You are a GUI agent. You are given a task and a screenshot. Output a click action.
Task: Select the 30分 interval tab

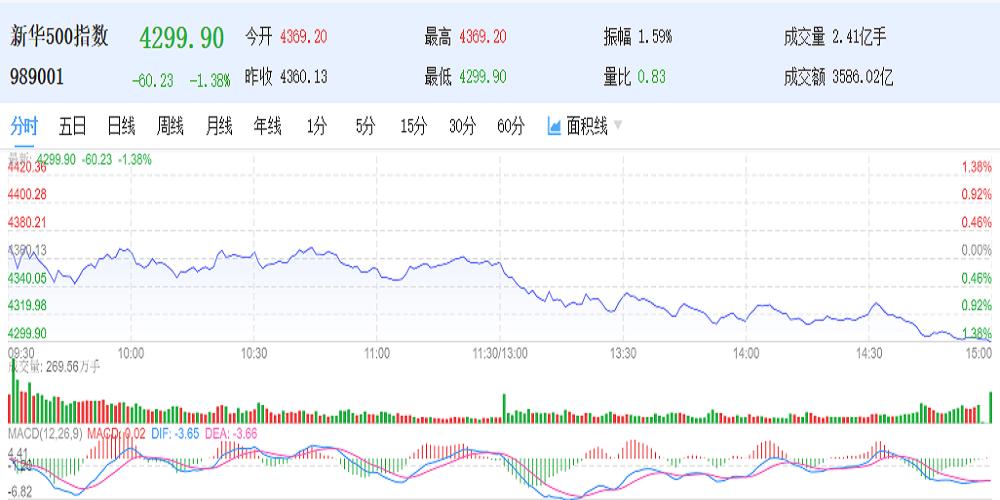462,126
